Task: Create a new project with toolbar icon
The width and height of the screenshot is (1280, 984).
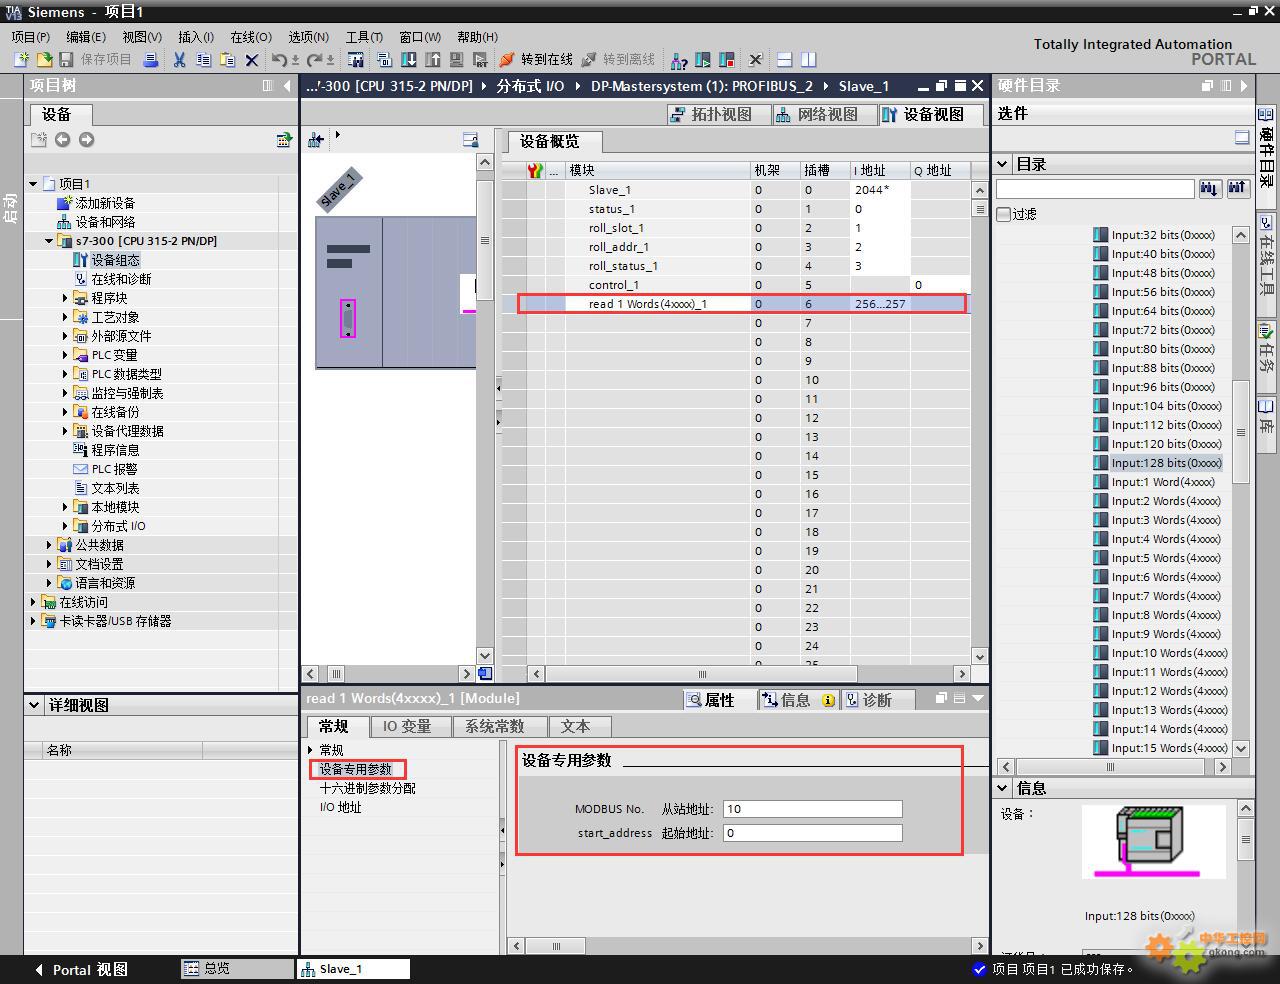Action: tap(20, 60)
